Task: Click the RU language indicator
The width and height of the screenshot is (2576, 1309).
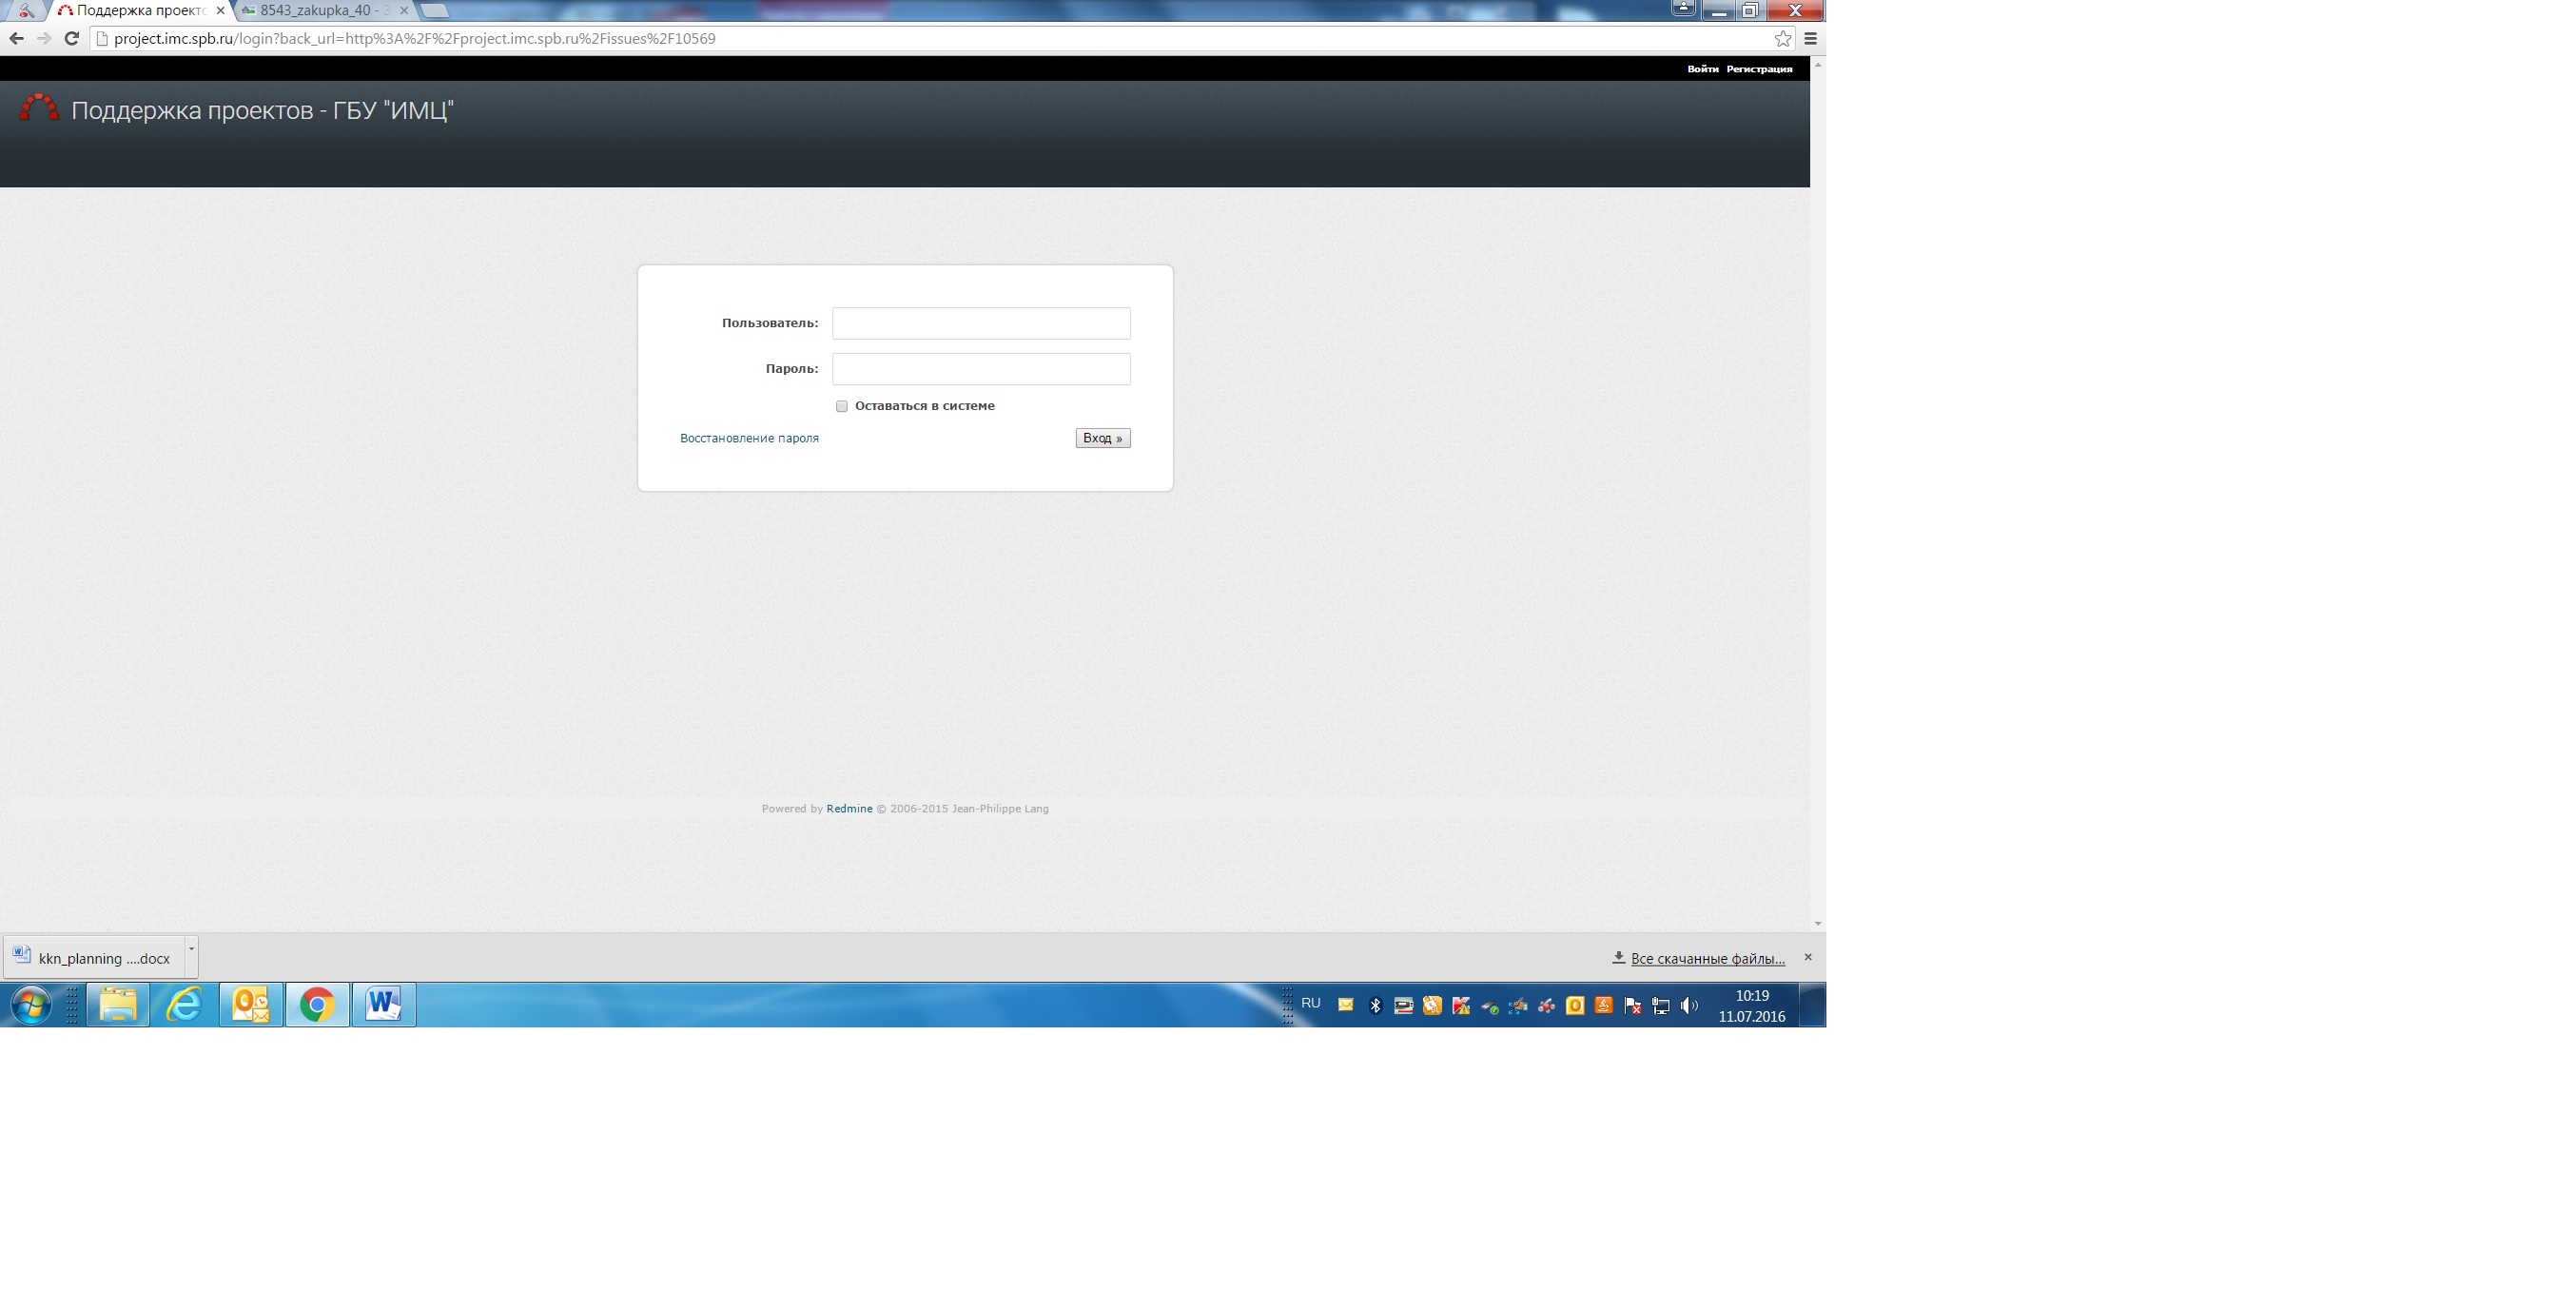Action: coord(1311,1003)
